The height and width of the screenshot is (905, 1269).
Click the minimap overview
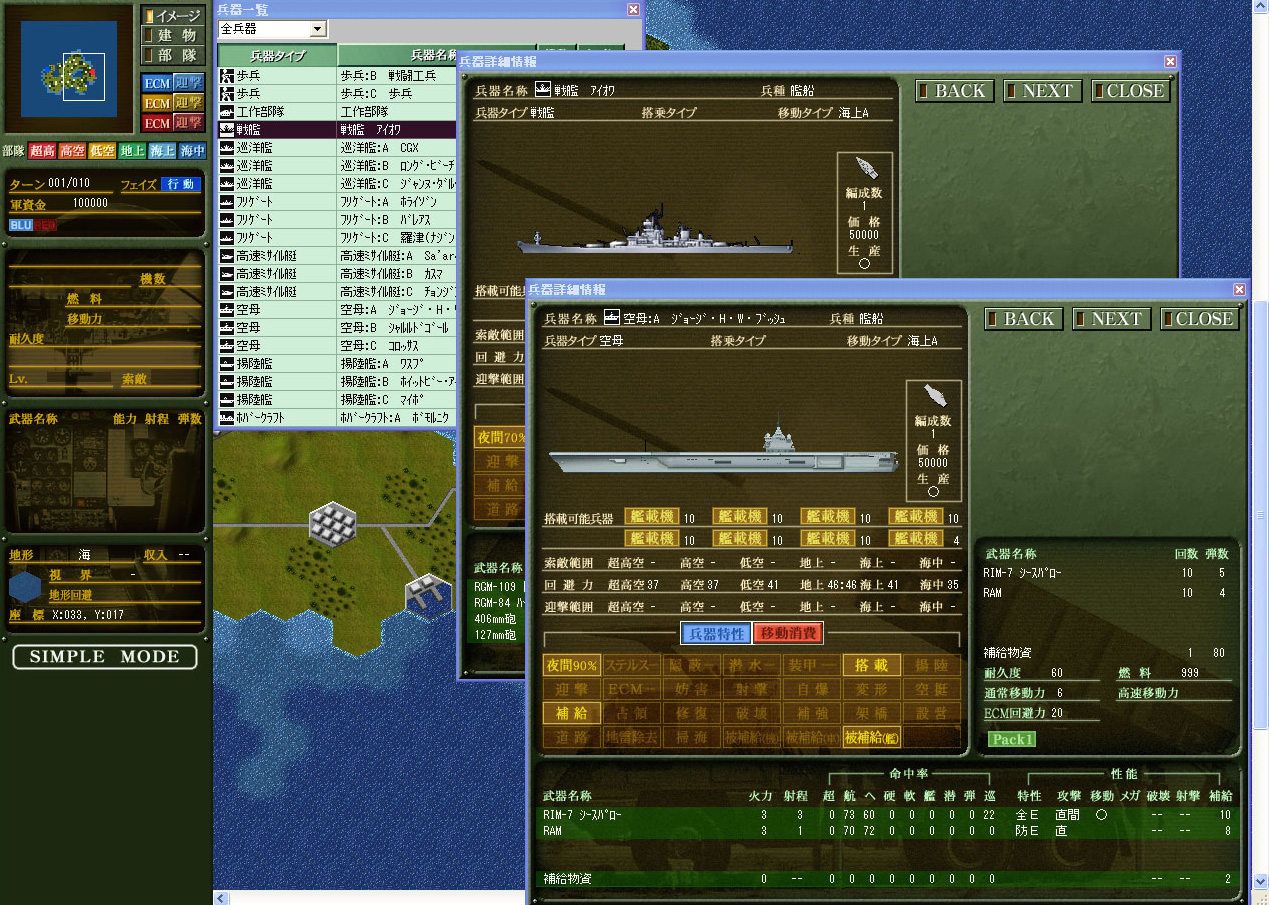69,69
